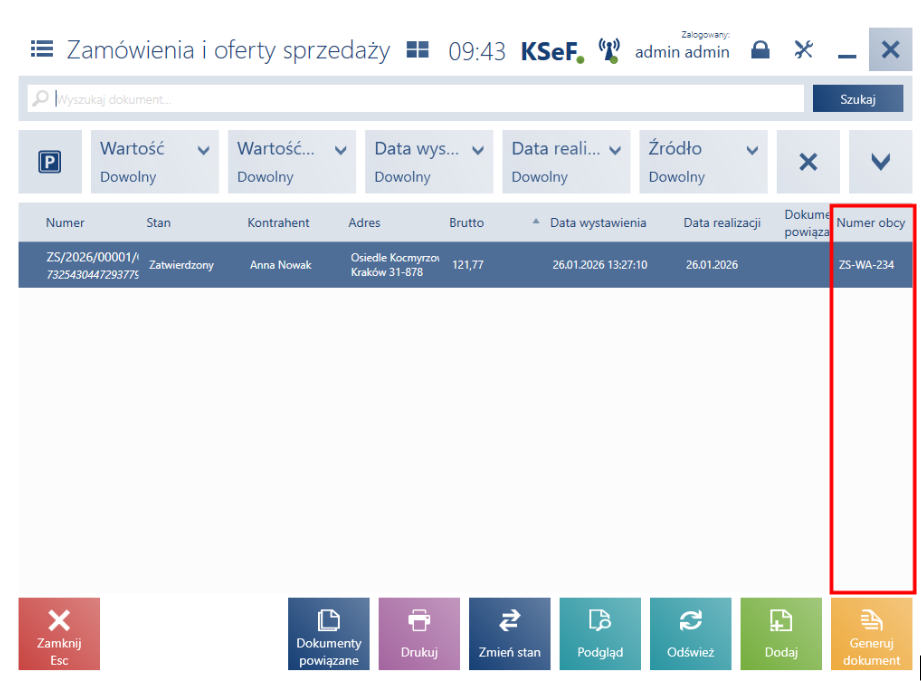Click the Dodaj add button
This screenshot has width=921, height=684.
pos(781,634)
